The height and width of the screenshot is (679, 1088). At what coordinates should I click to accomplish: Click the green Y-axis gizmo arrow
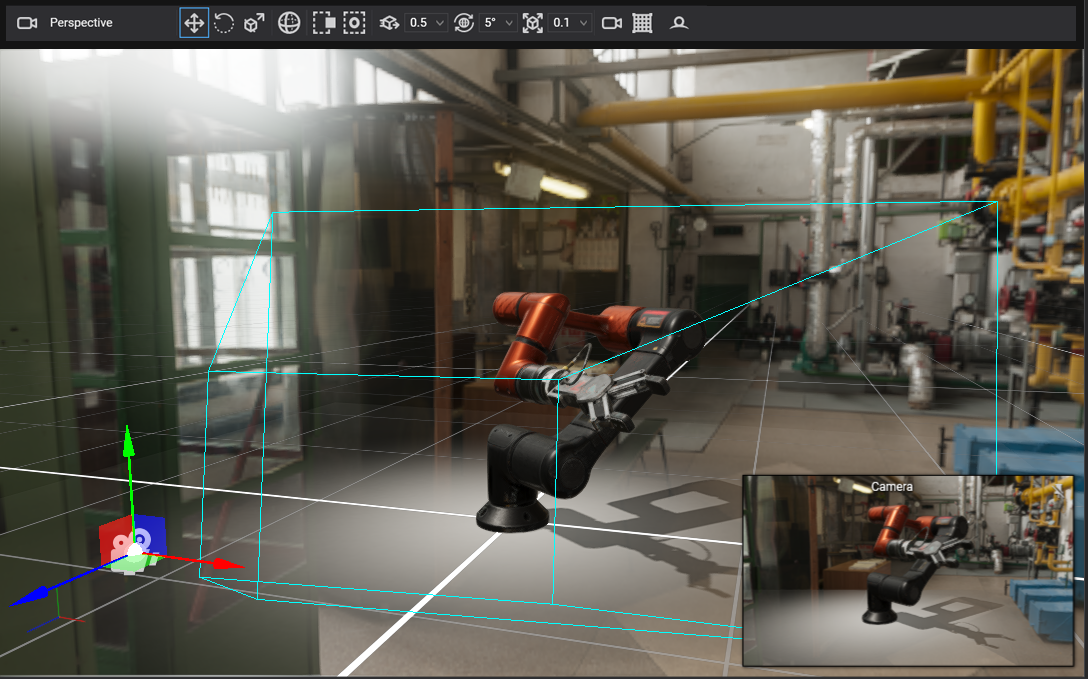128,444
